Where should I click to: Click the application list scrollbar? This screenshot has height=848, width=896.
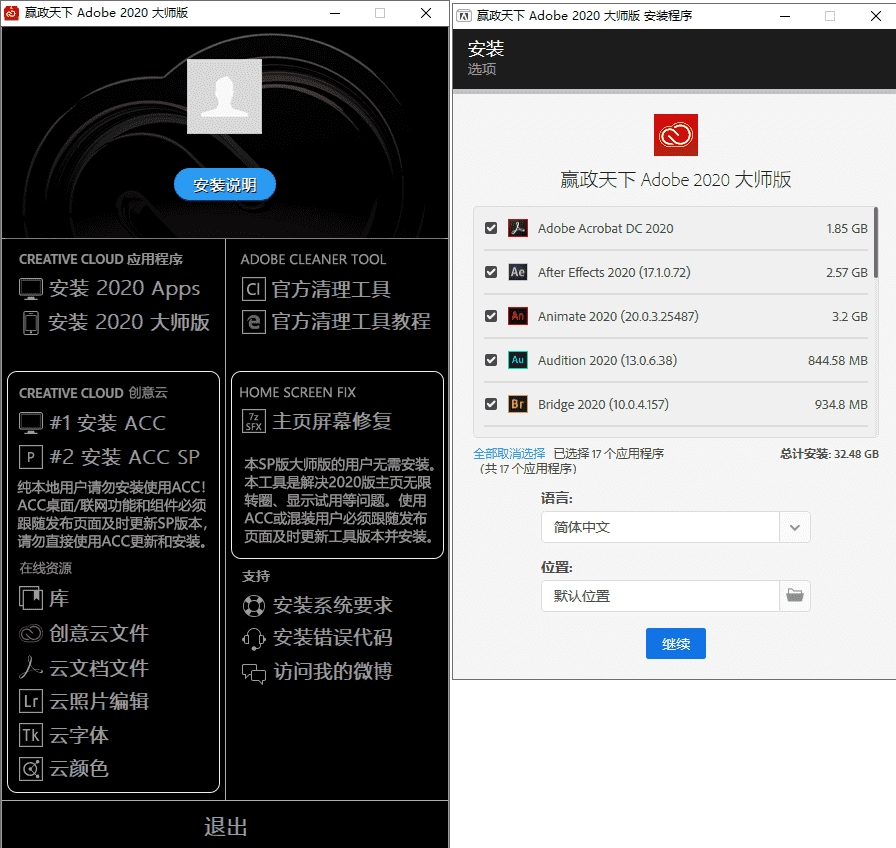click(875, 243)
